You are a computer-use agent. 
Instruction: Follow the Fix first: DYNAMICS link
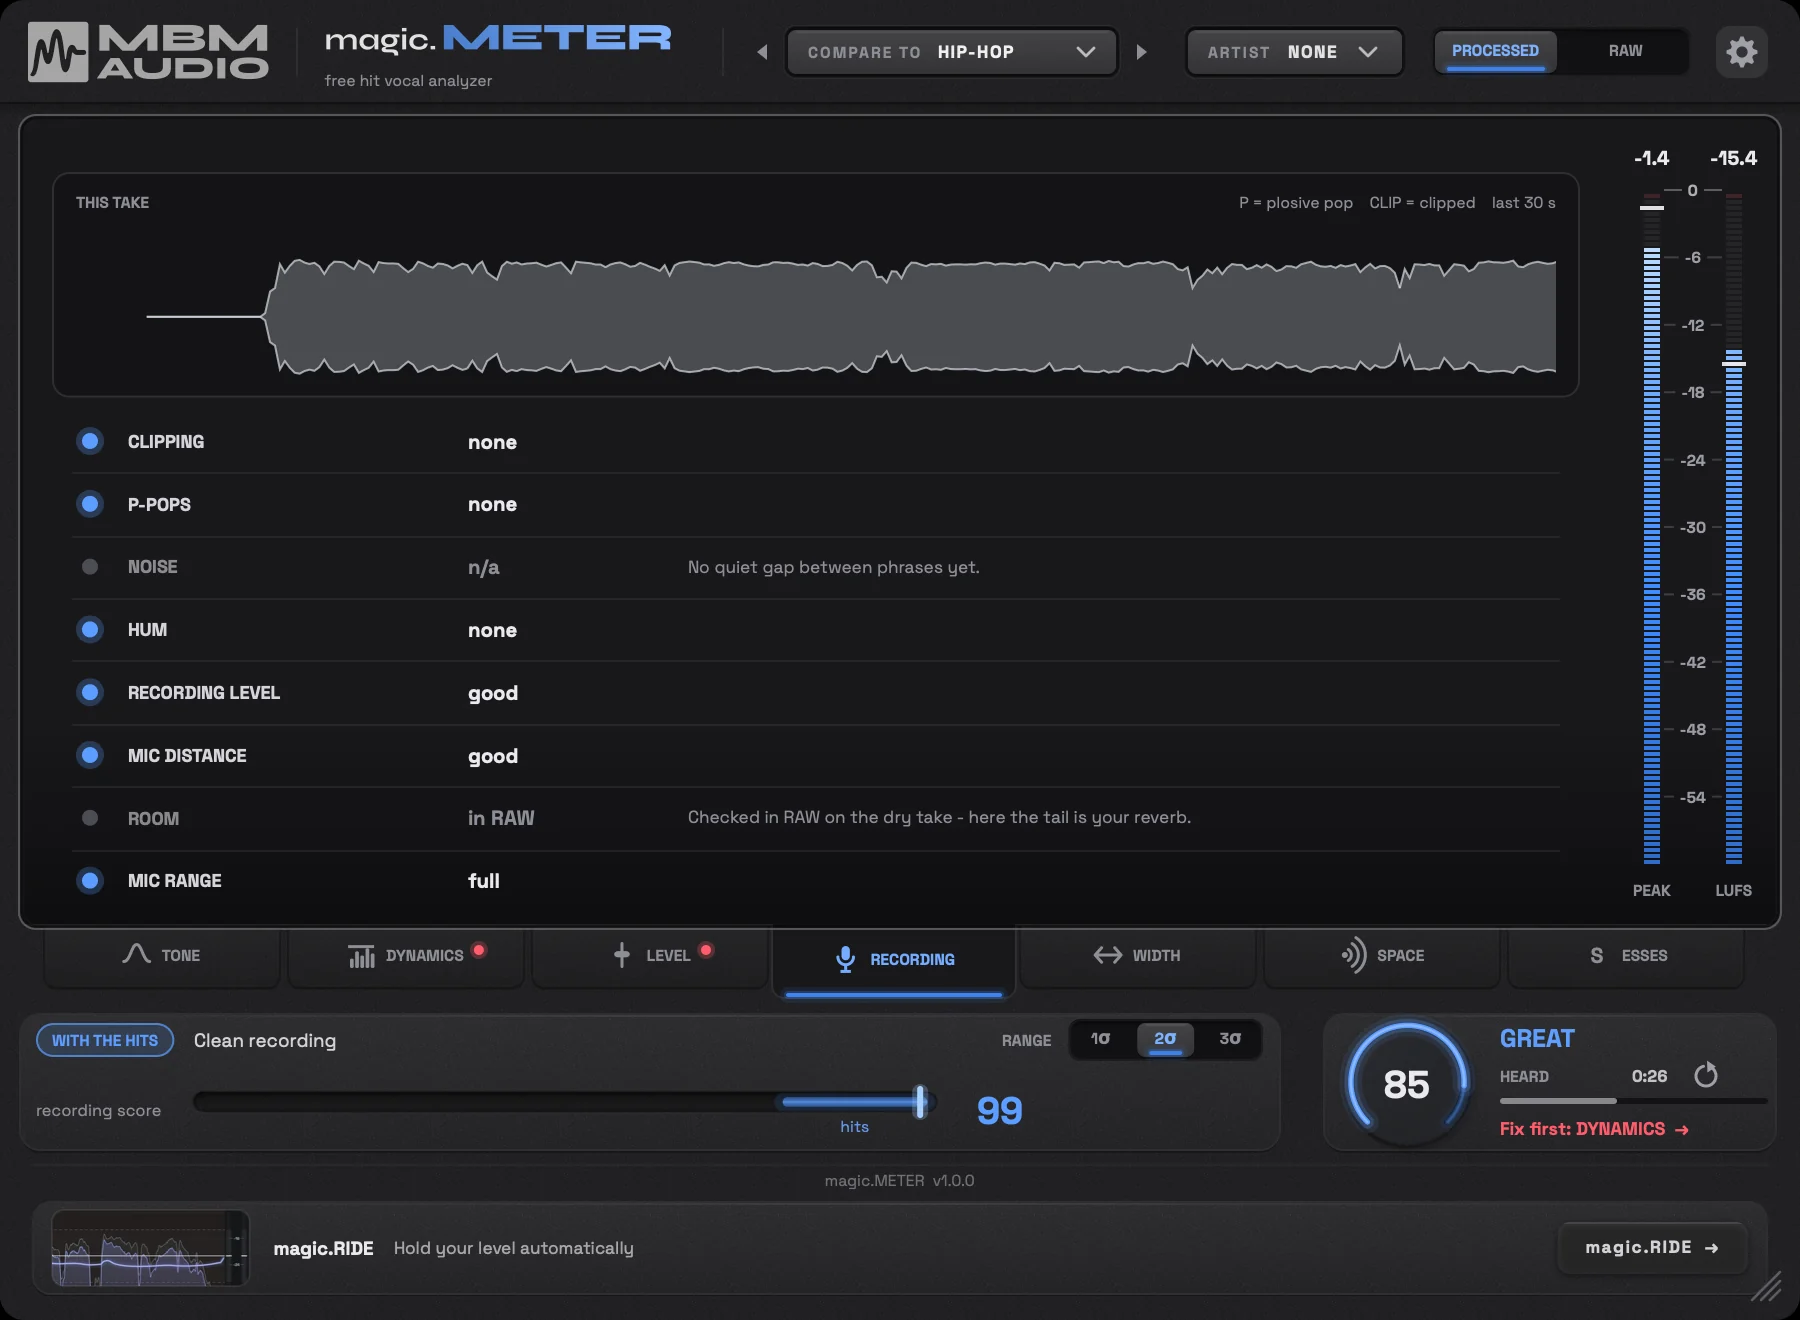click(x=1594, y=1129)
